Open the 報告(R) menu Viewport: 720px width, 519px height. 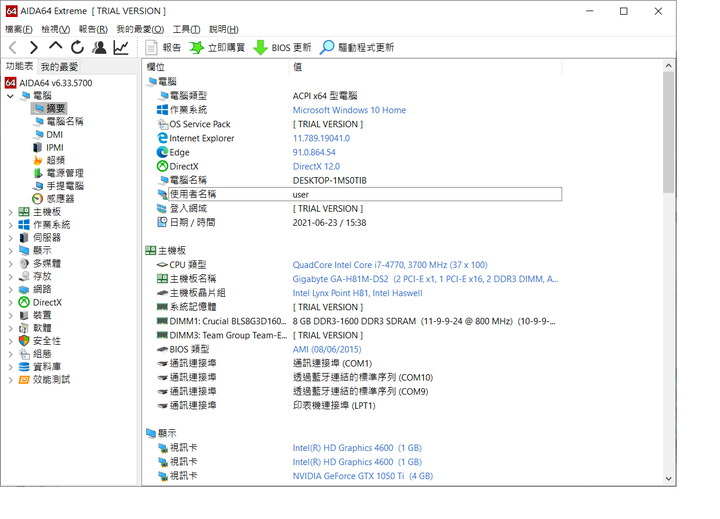[x=93, y=29]
